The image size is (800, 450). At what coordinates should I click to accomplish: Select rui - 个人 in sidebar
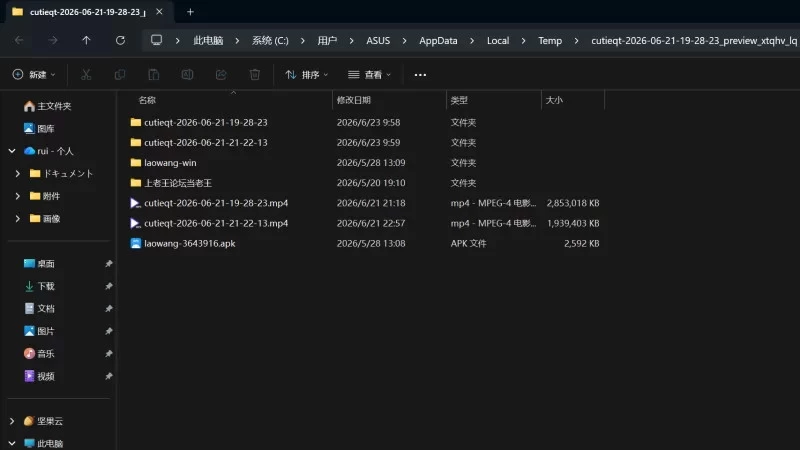pos(49,151)
